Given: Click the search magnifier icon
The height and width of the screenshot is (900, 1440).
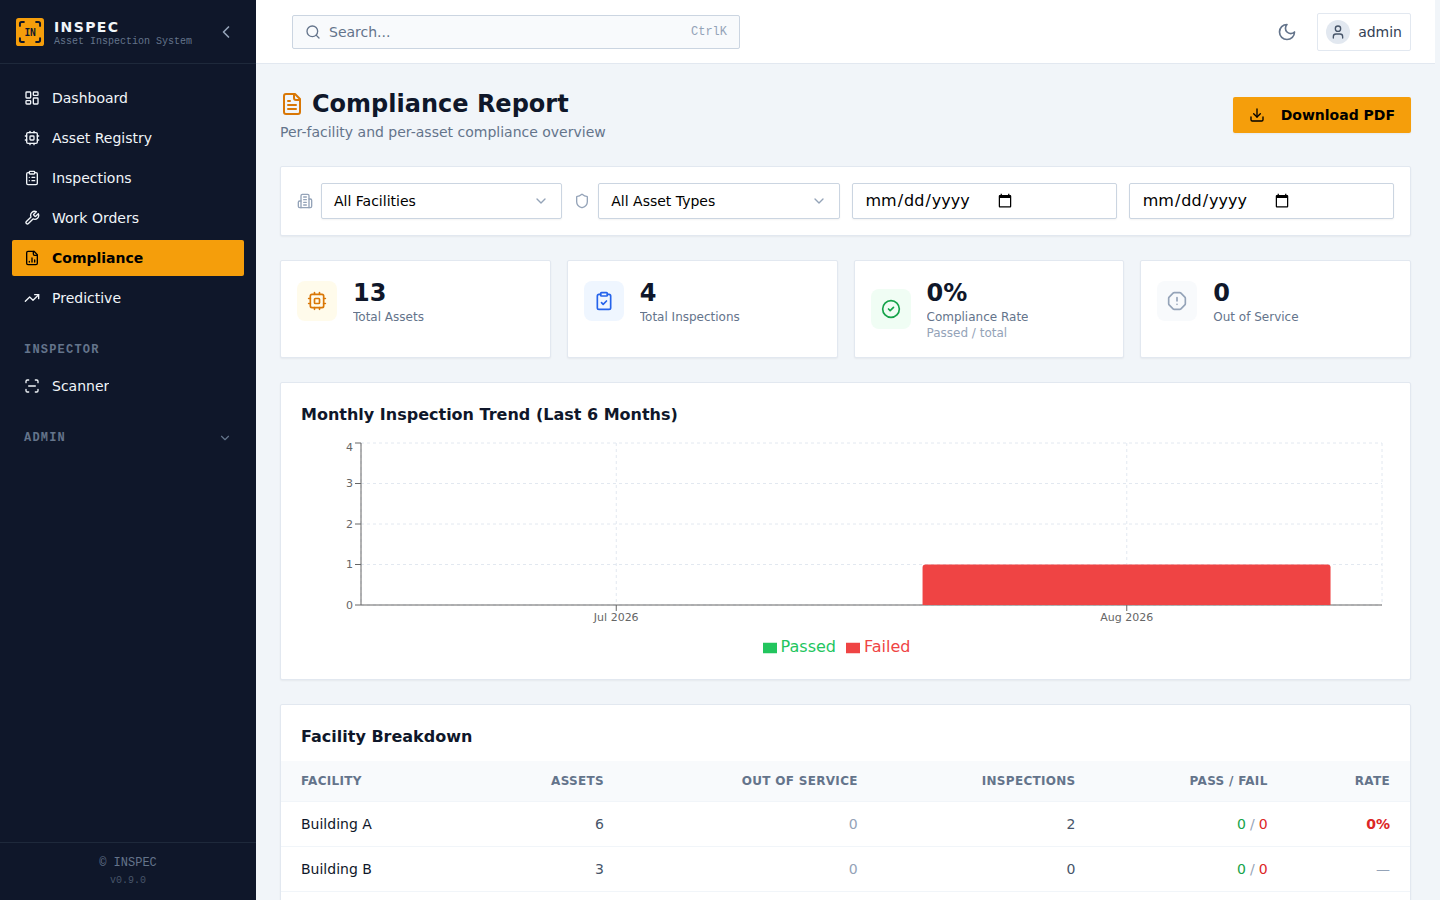Looking at the screenshot, I should (313, 32).
